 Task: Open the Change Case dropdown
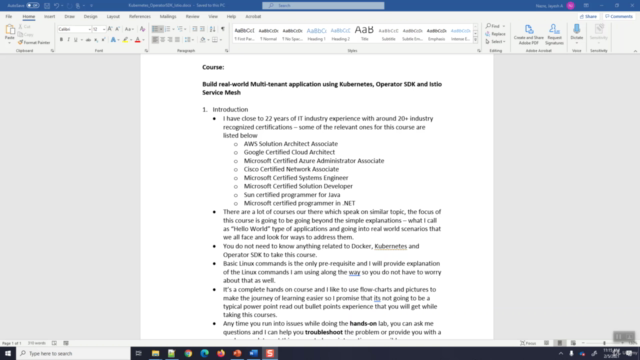pos(129,29)
